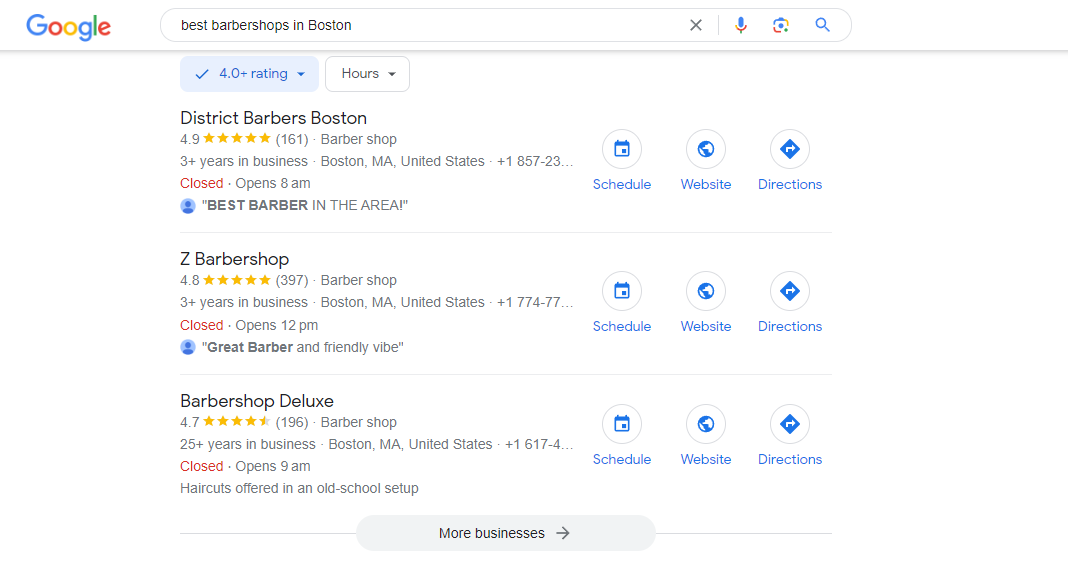
Task: Click the +1 774-77… phone number
Action: click(535, 302)
